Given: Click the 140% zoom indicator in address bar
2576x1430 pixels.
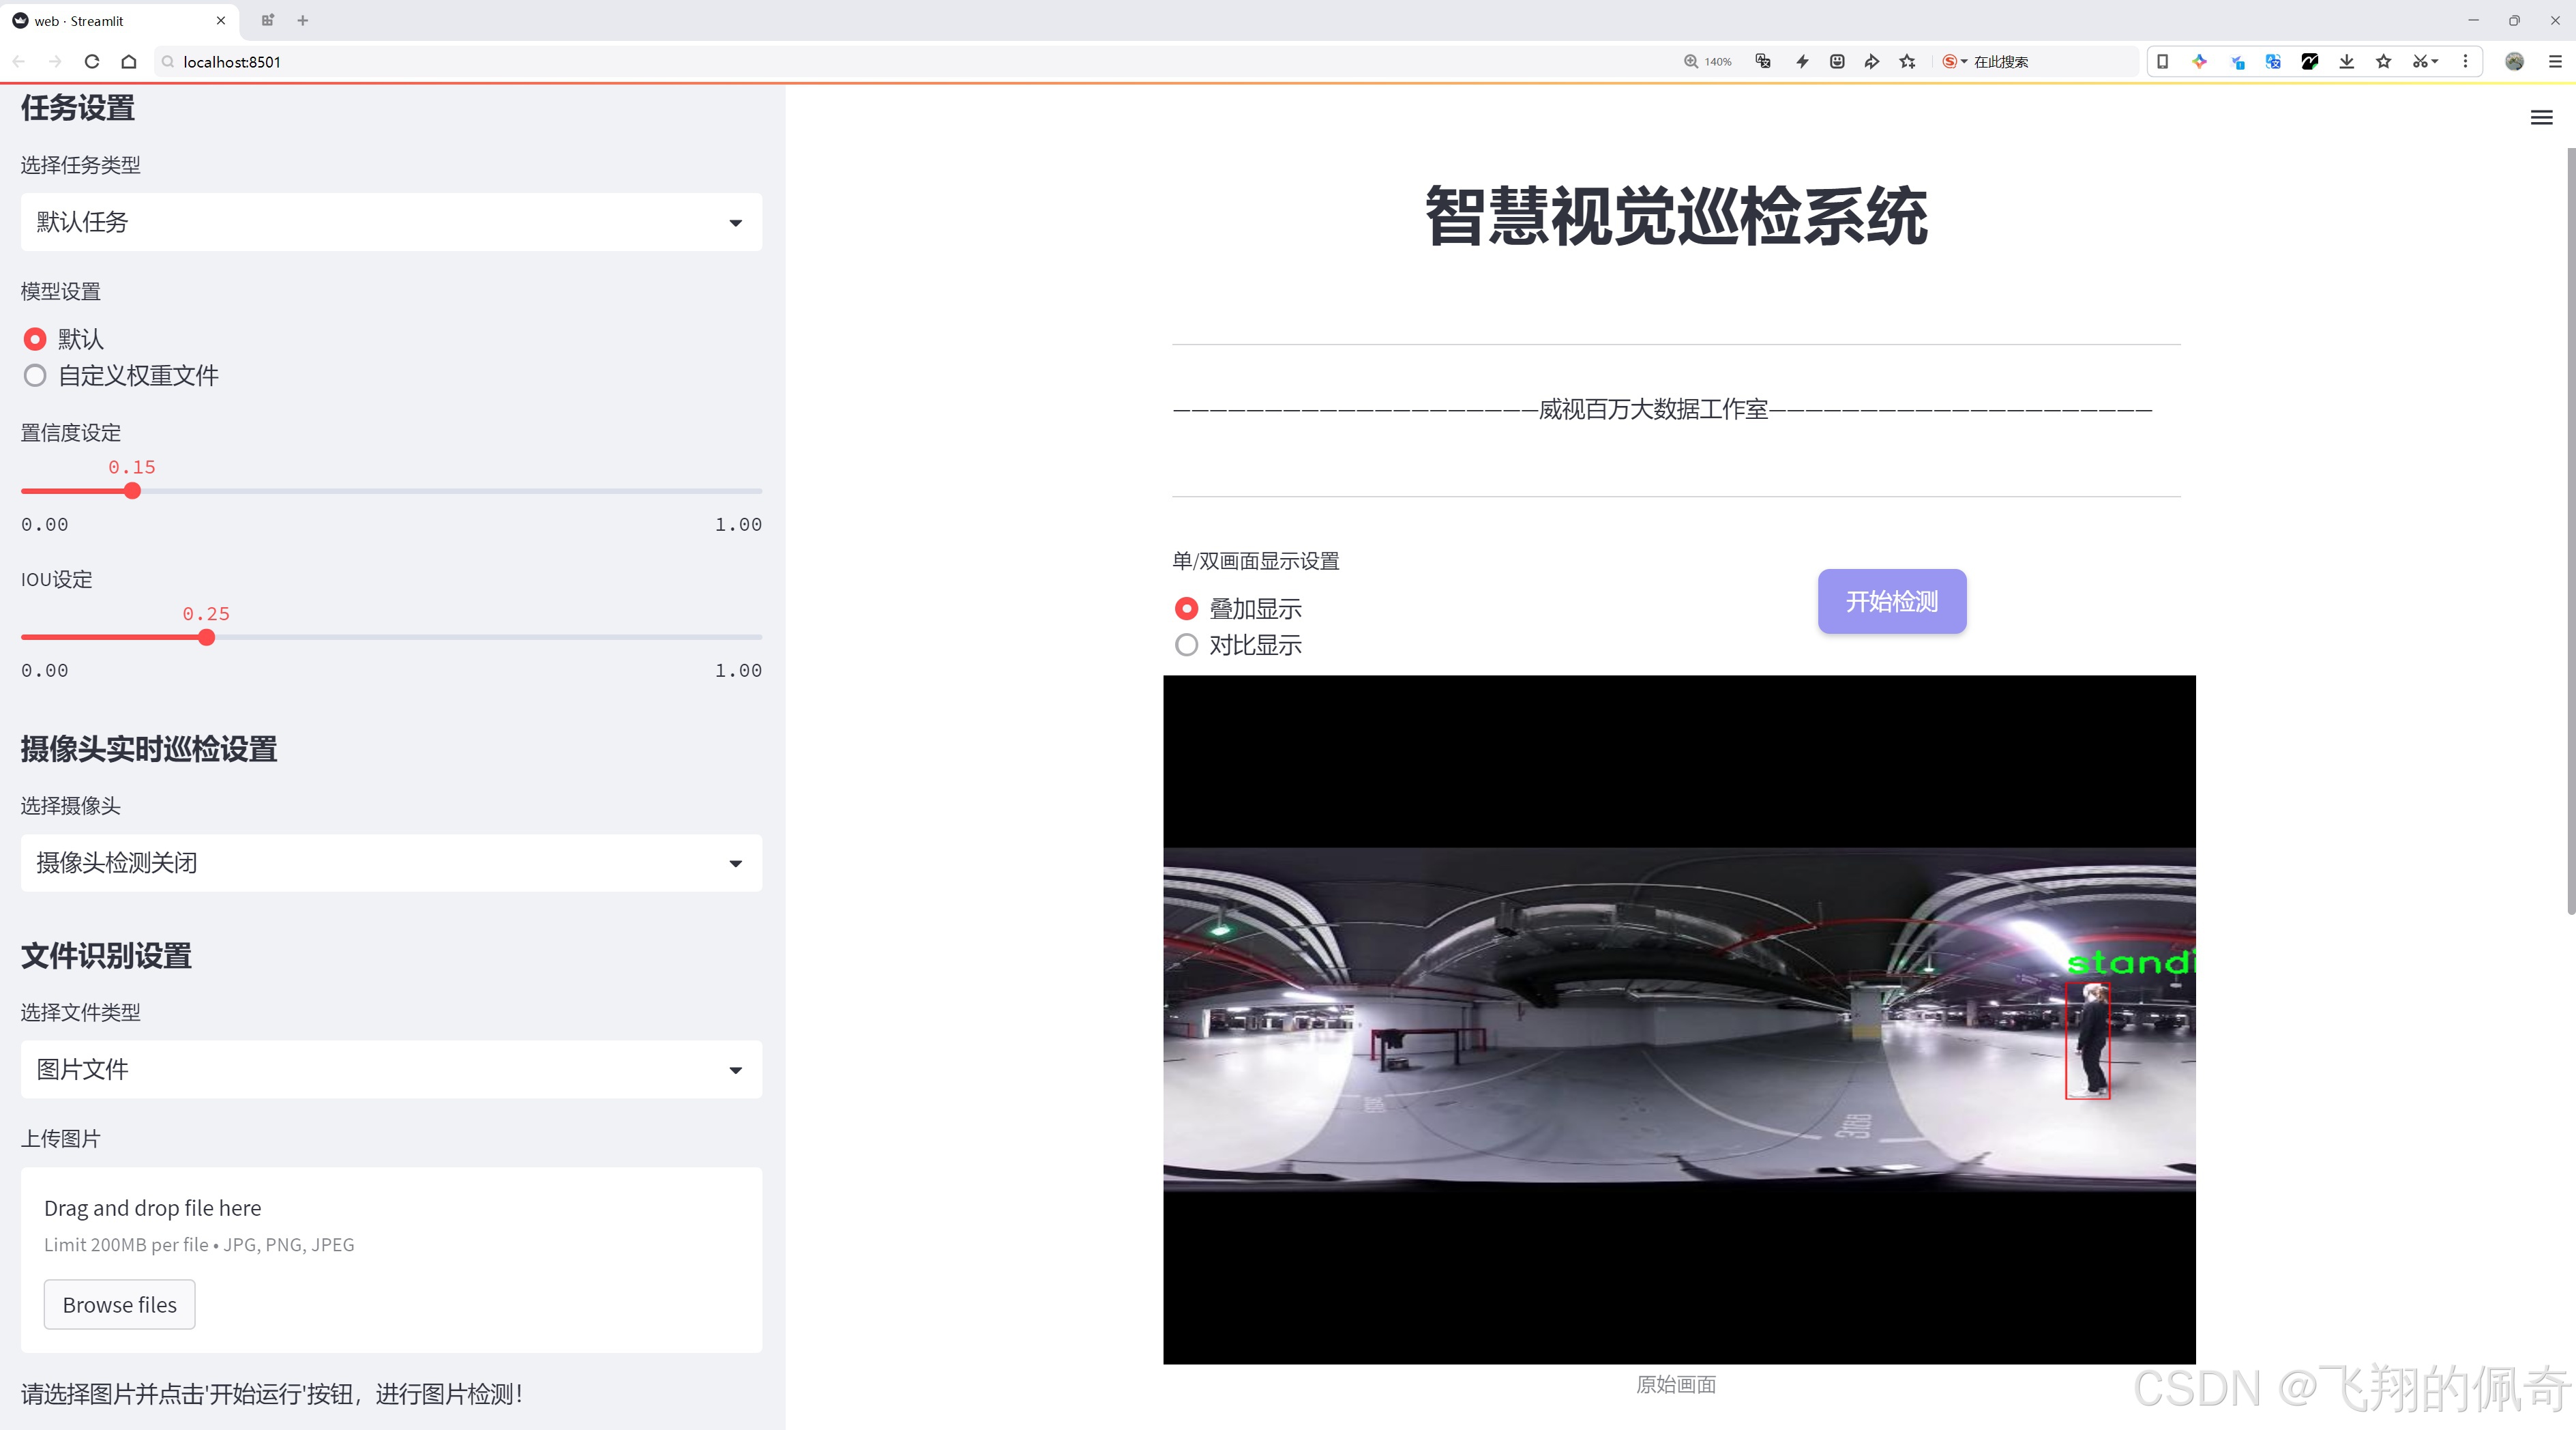Looking at the screenshot, I should pyautogui.click(x=1708, y=61).
